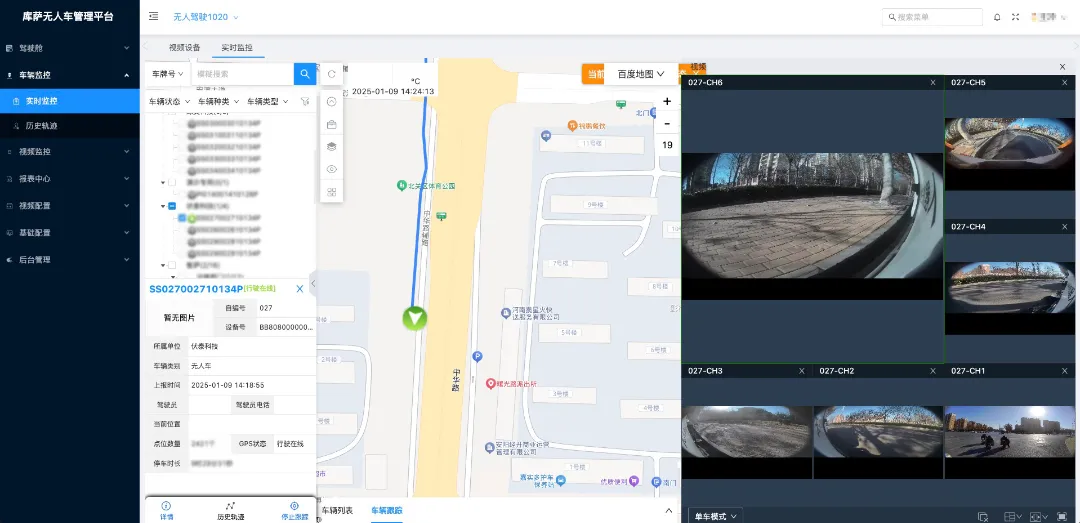
Task: Click the map refresh icon
Action: click(x=332, y=74)
